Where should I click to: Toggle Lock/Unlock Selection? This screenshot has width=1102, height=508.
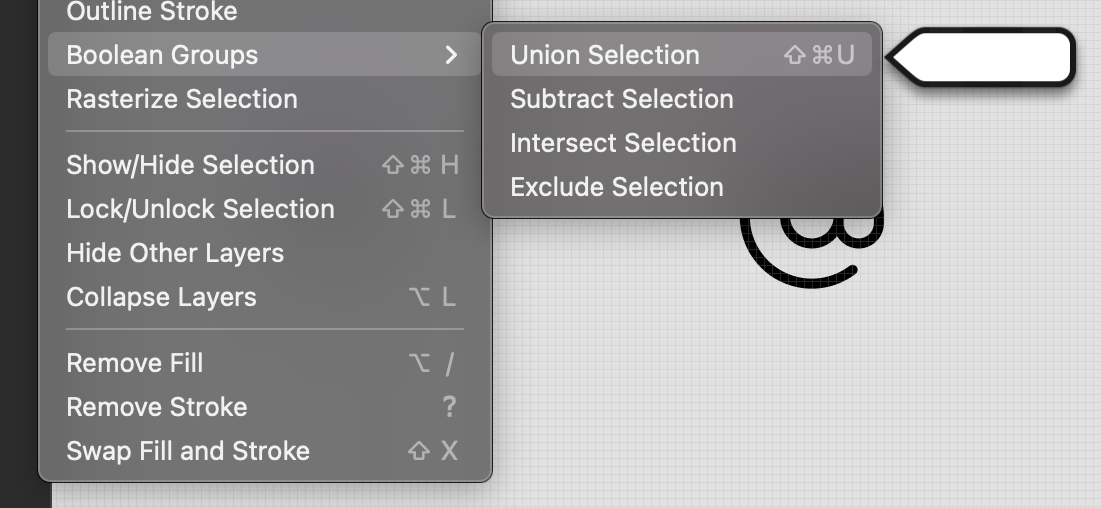[x=200, y=209]
